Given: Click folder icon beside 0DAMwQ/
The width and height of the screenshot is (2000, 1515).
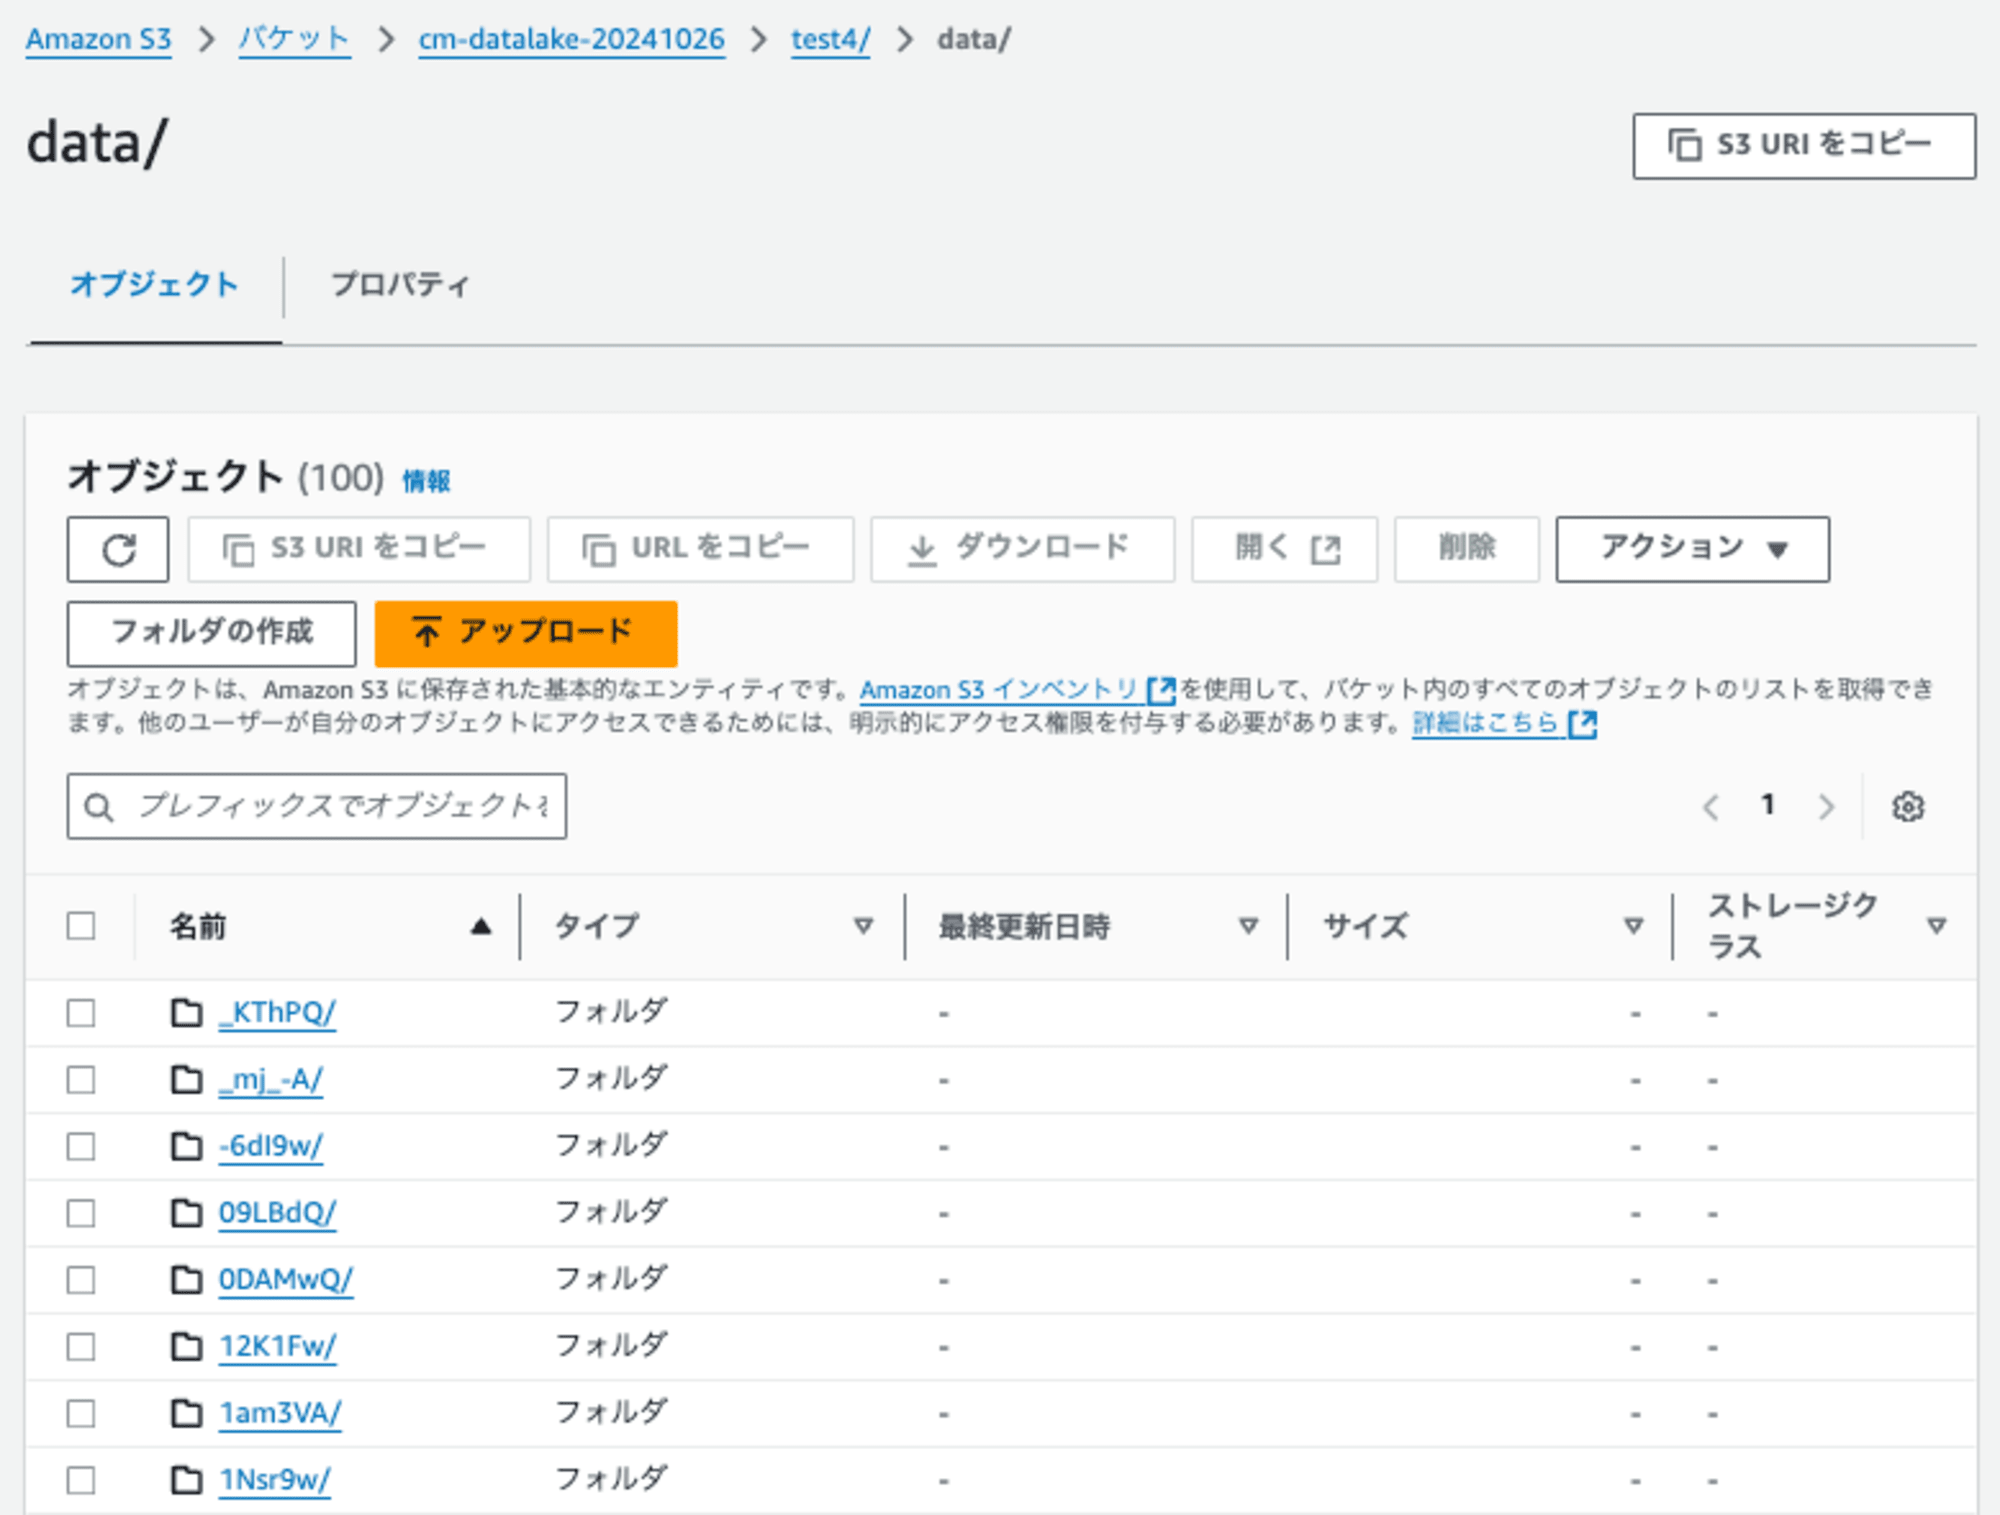Looking at the screenshot, I should coord(186,1280).
